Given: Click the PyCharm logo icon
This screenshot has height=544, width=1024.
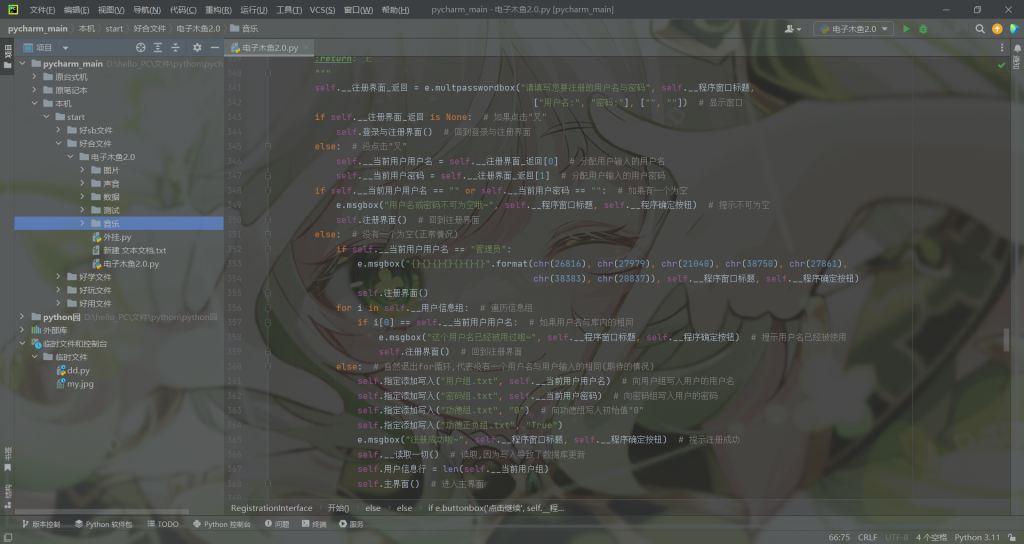Looking at the screenshot, I should 13,9.
